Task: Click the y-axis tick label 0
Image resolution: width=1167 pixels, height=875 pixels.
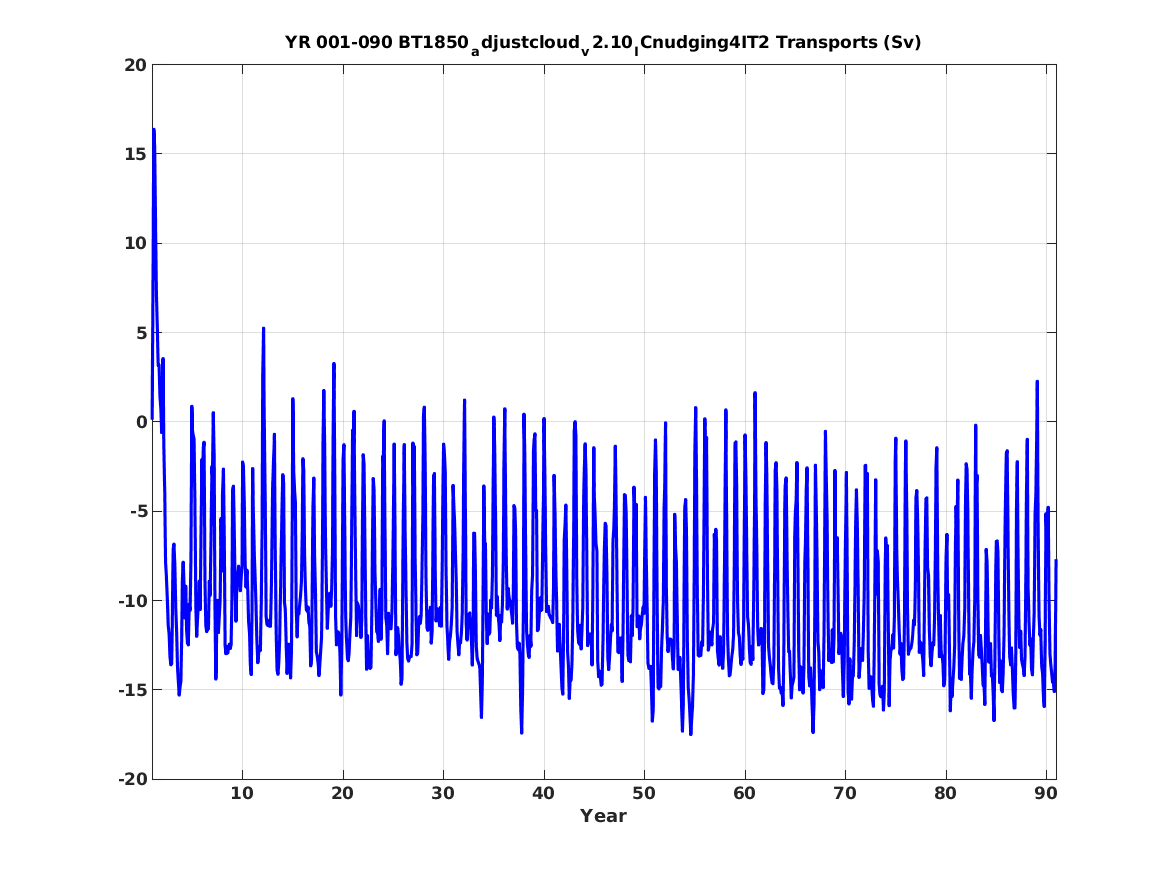Action: pyautogui.click(x=141, y=422)
